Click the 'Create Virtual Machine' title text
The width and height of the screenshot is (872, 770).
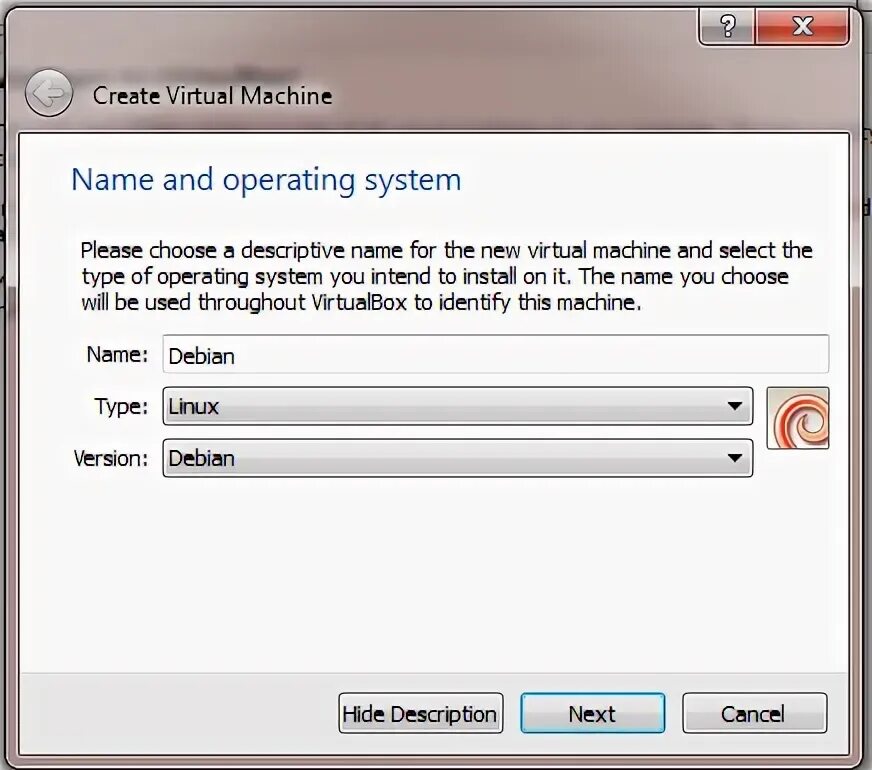[212, 96]
